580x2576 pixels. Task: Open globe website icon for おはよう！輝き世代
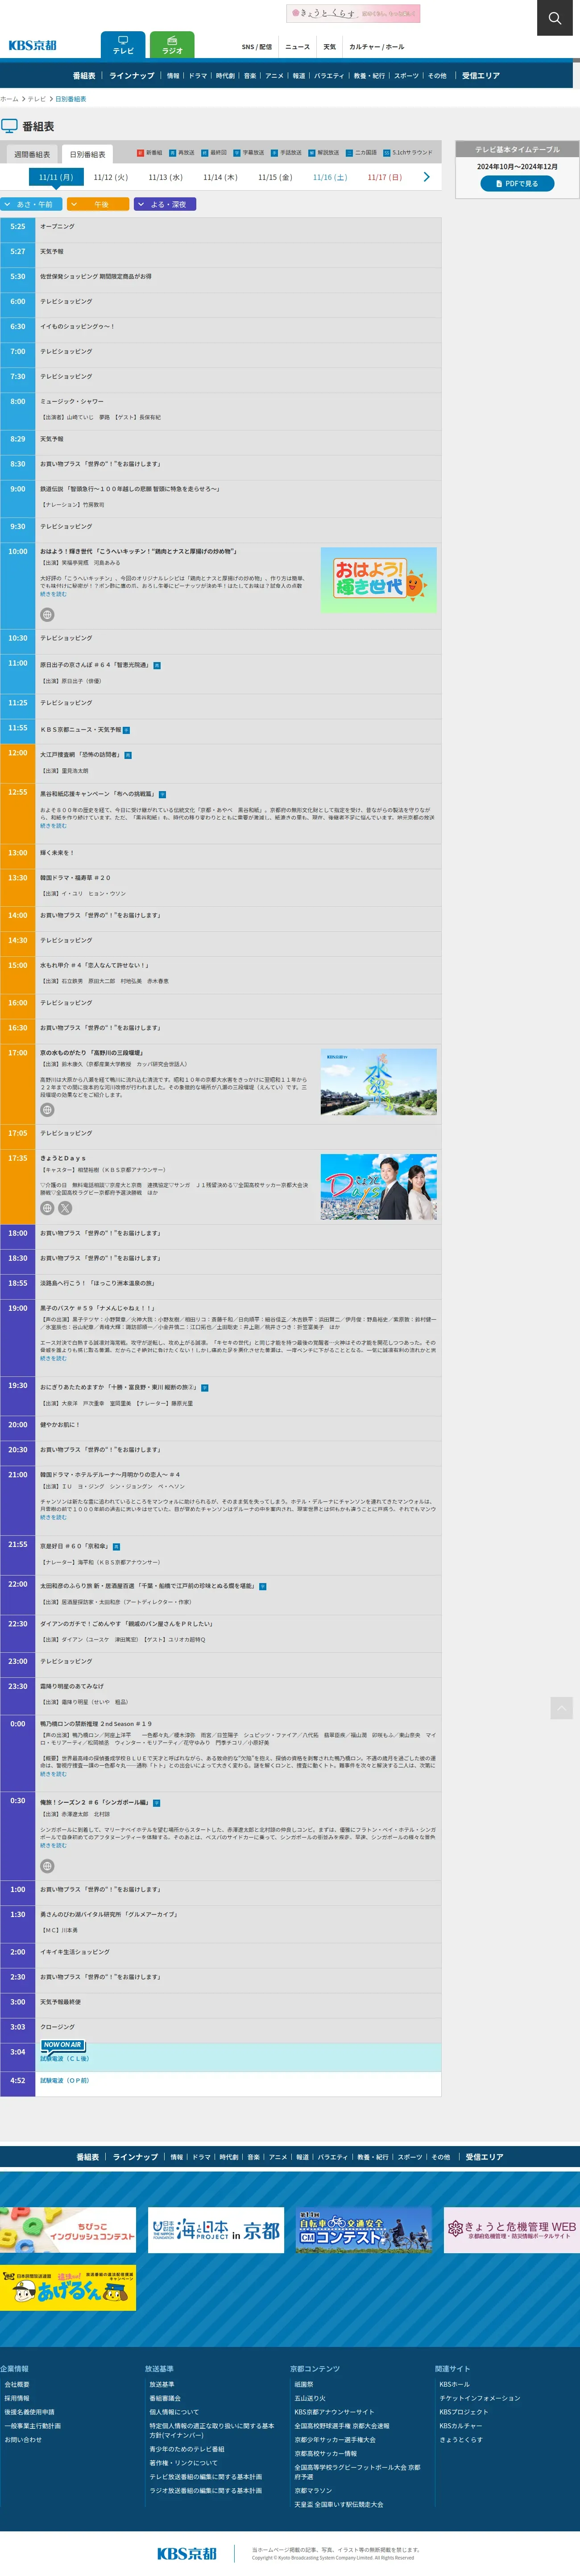click(x=47, y=615)
